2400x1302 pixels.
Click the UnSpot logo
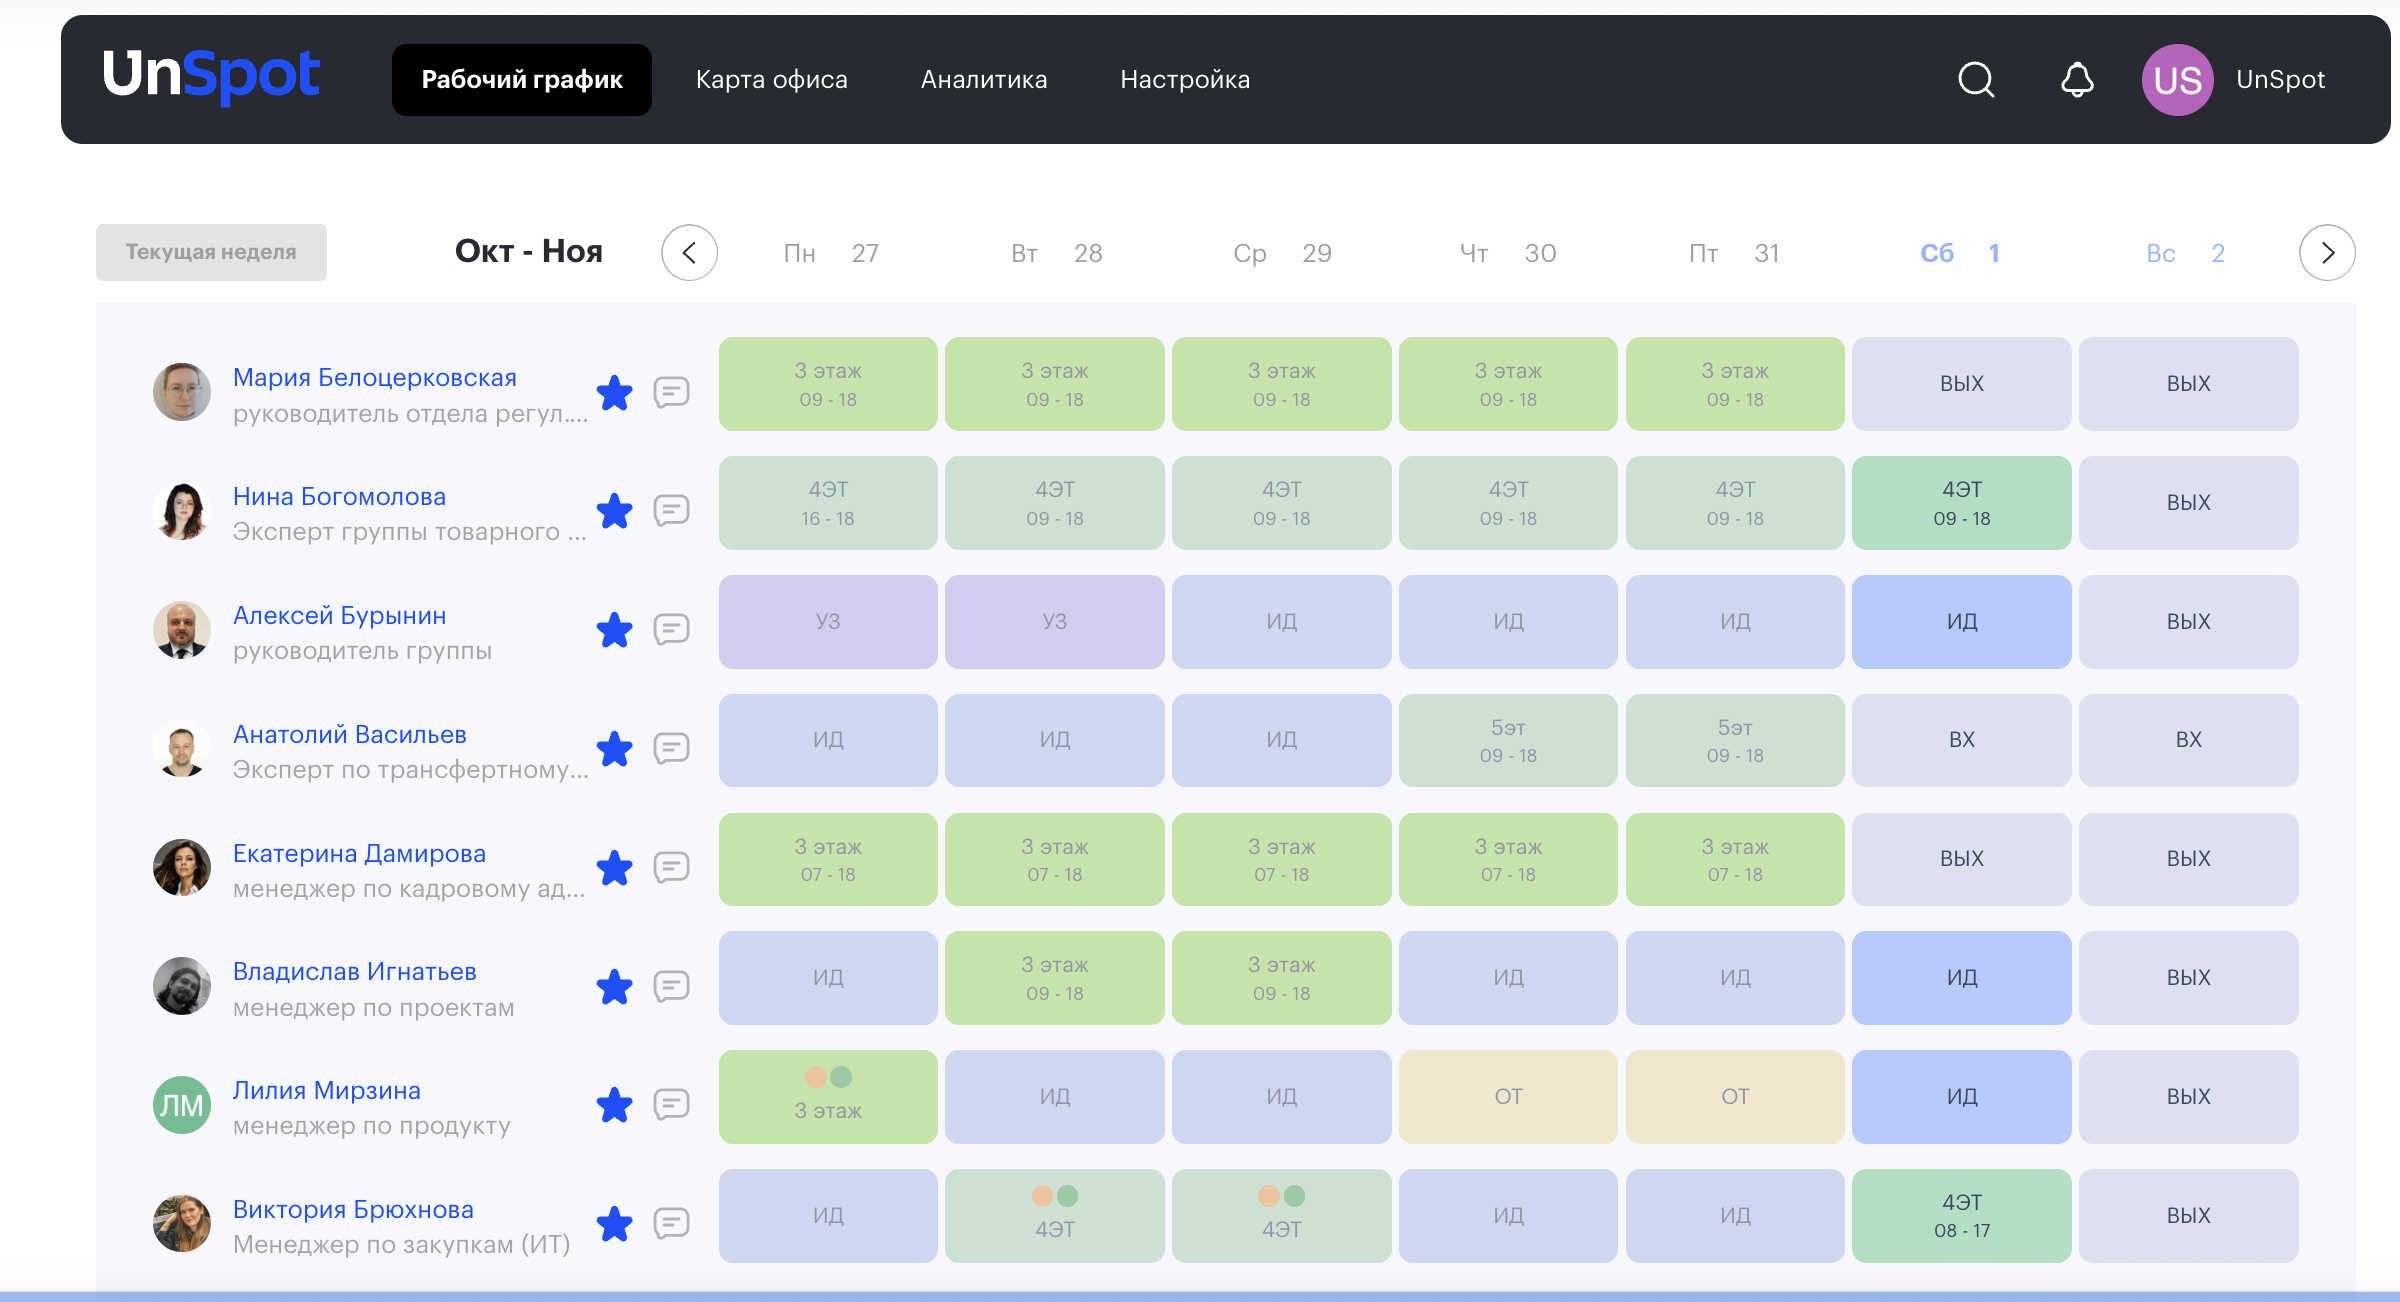[x=211, y=76]
